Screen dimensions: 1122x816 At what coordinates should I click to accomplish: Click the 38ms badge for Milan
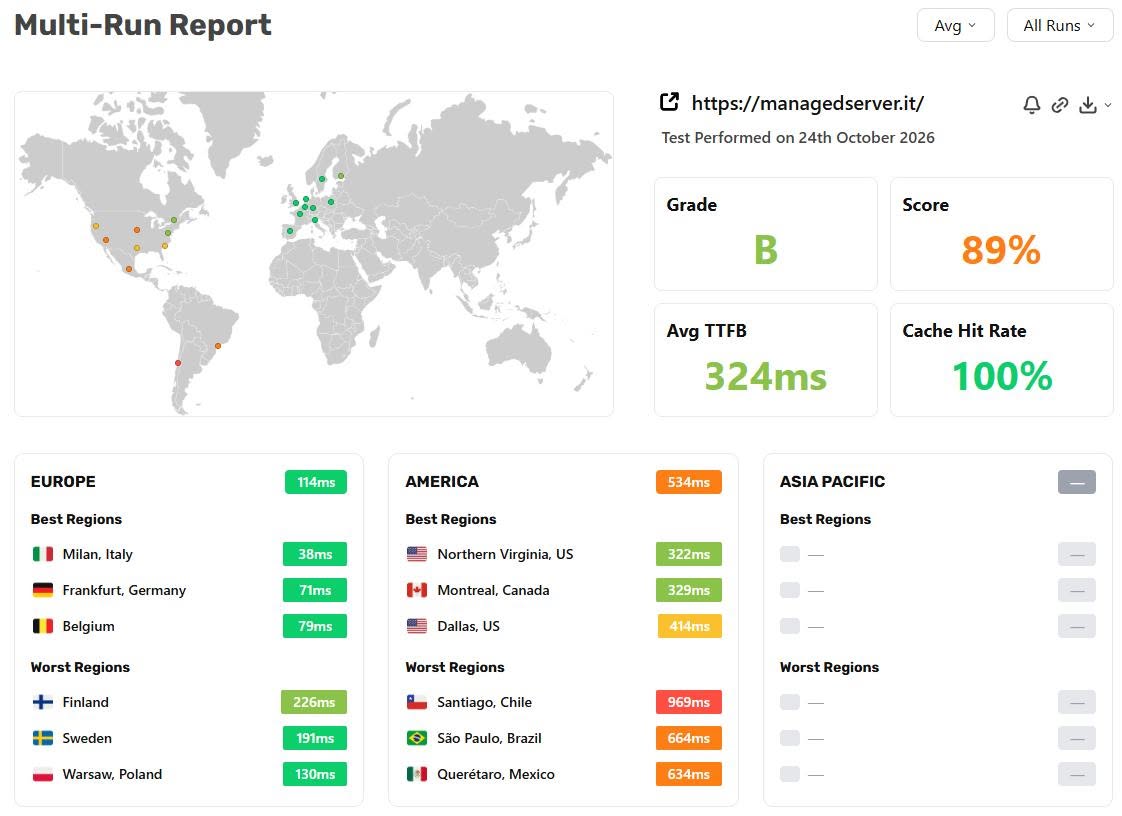(315, 554)
